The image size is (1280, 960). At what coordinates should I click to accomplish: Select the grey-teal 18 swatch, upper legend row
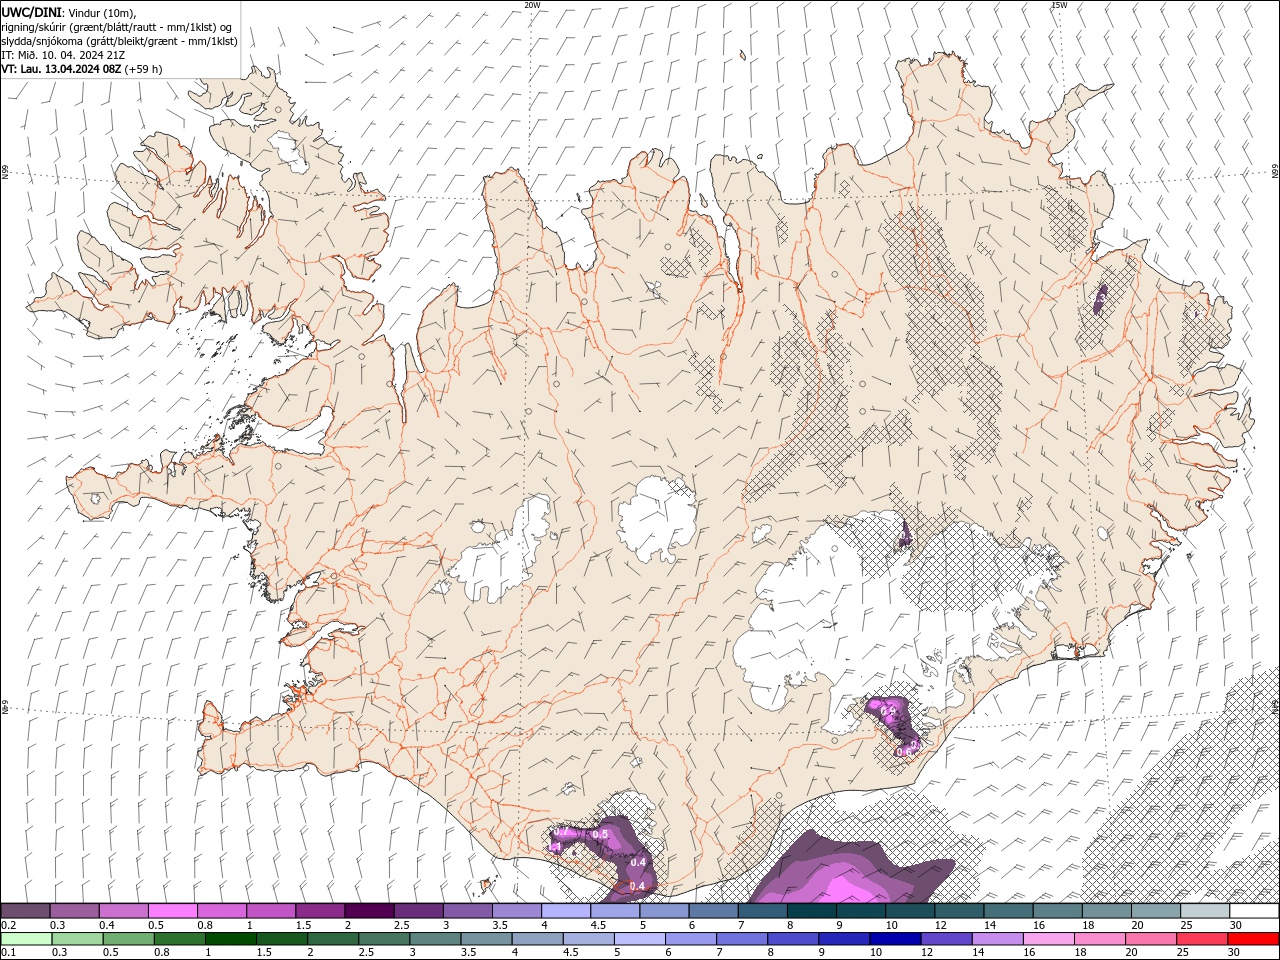click(1107, 911)
